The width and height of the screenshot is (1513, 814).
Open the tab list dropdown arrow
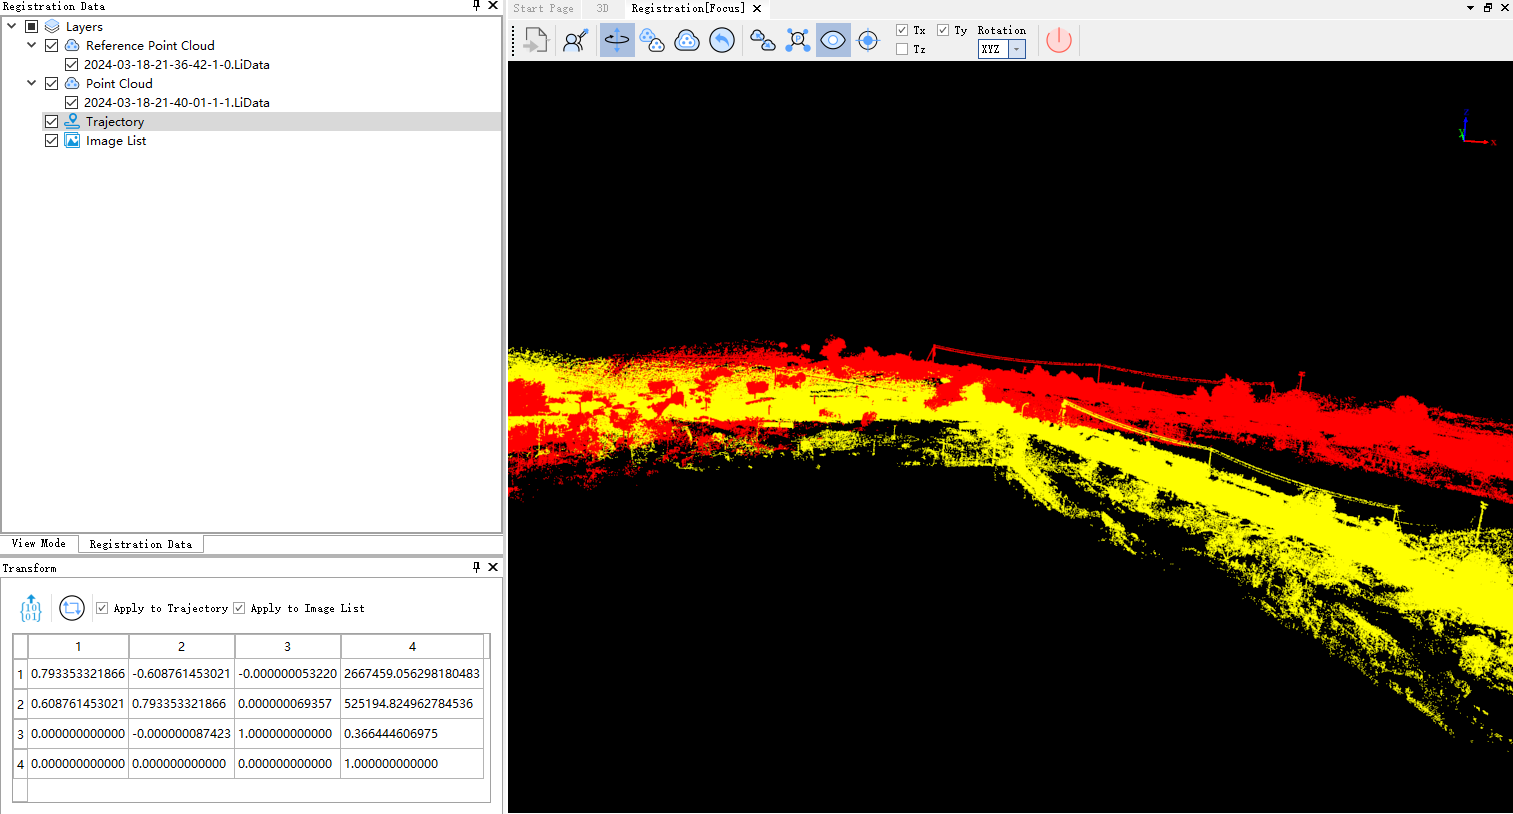[x=1470, y=8]
